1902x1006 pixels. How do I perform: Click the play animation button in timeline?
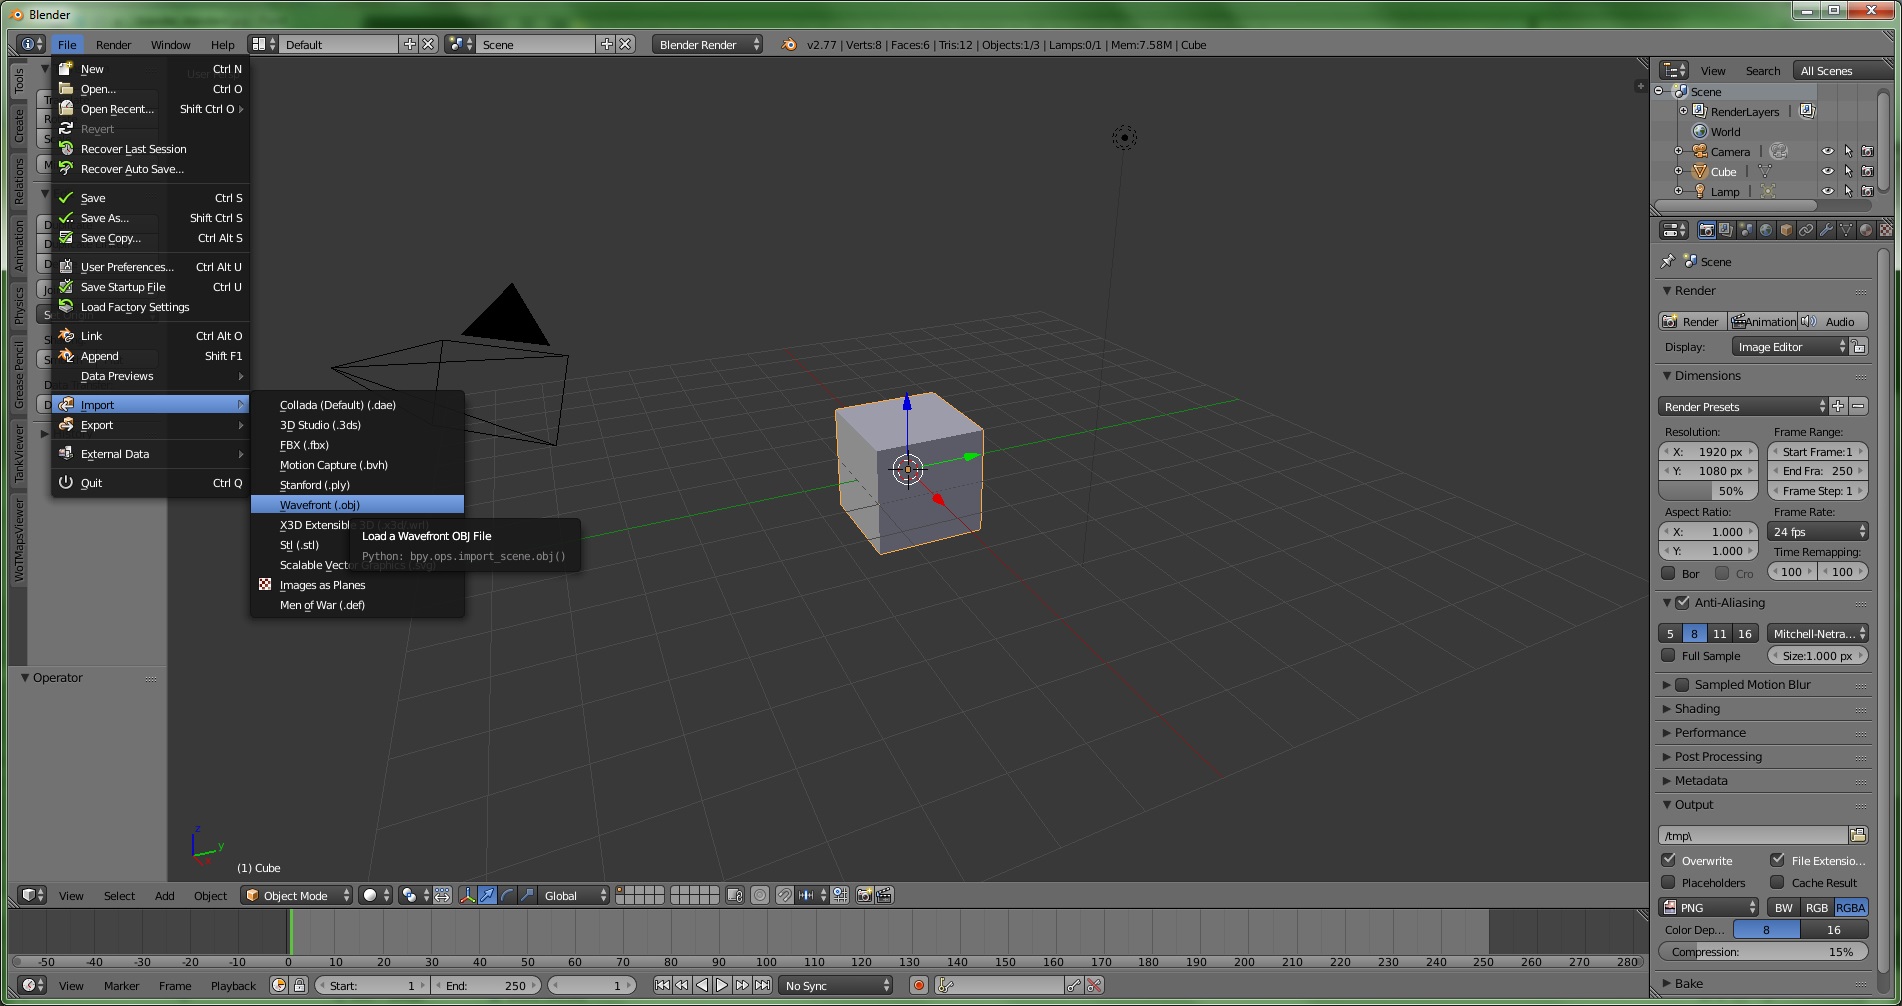coord(722,985)
